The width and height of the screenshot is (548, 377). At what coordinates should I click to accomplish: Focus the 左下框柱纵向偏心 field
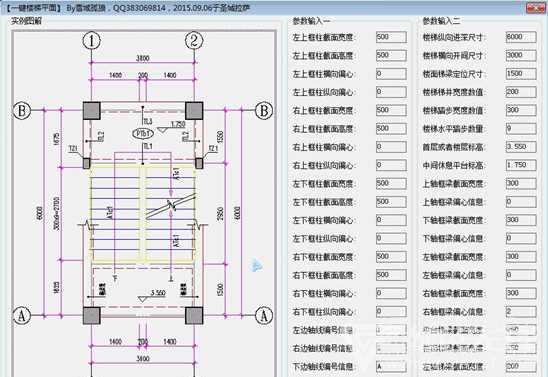tap(391, 238)
